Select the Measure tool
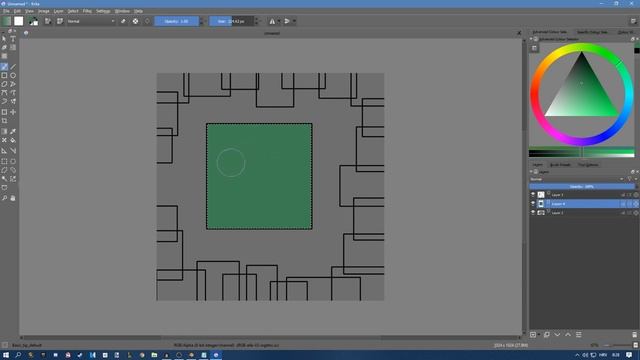The height and width of the screenshot is (360, 640). (x=13, y=151)
